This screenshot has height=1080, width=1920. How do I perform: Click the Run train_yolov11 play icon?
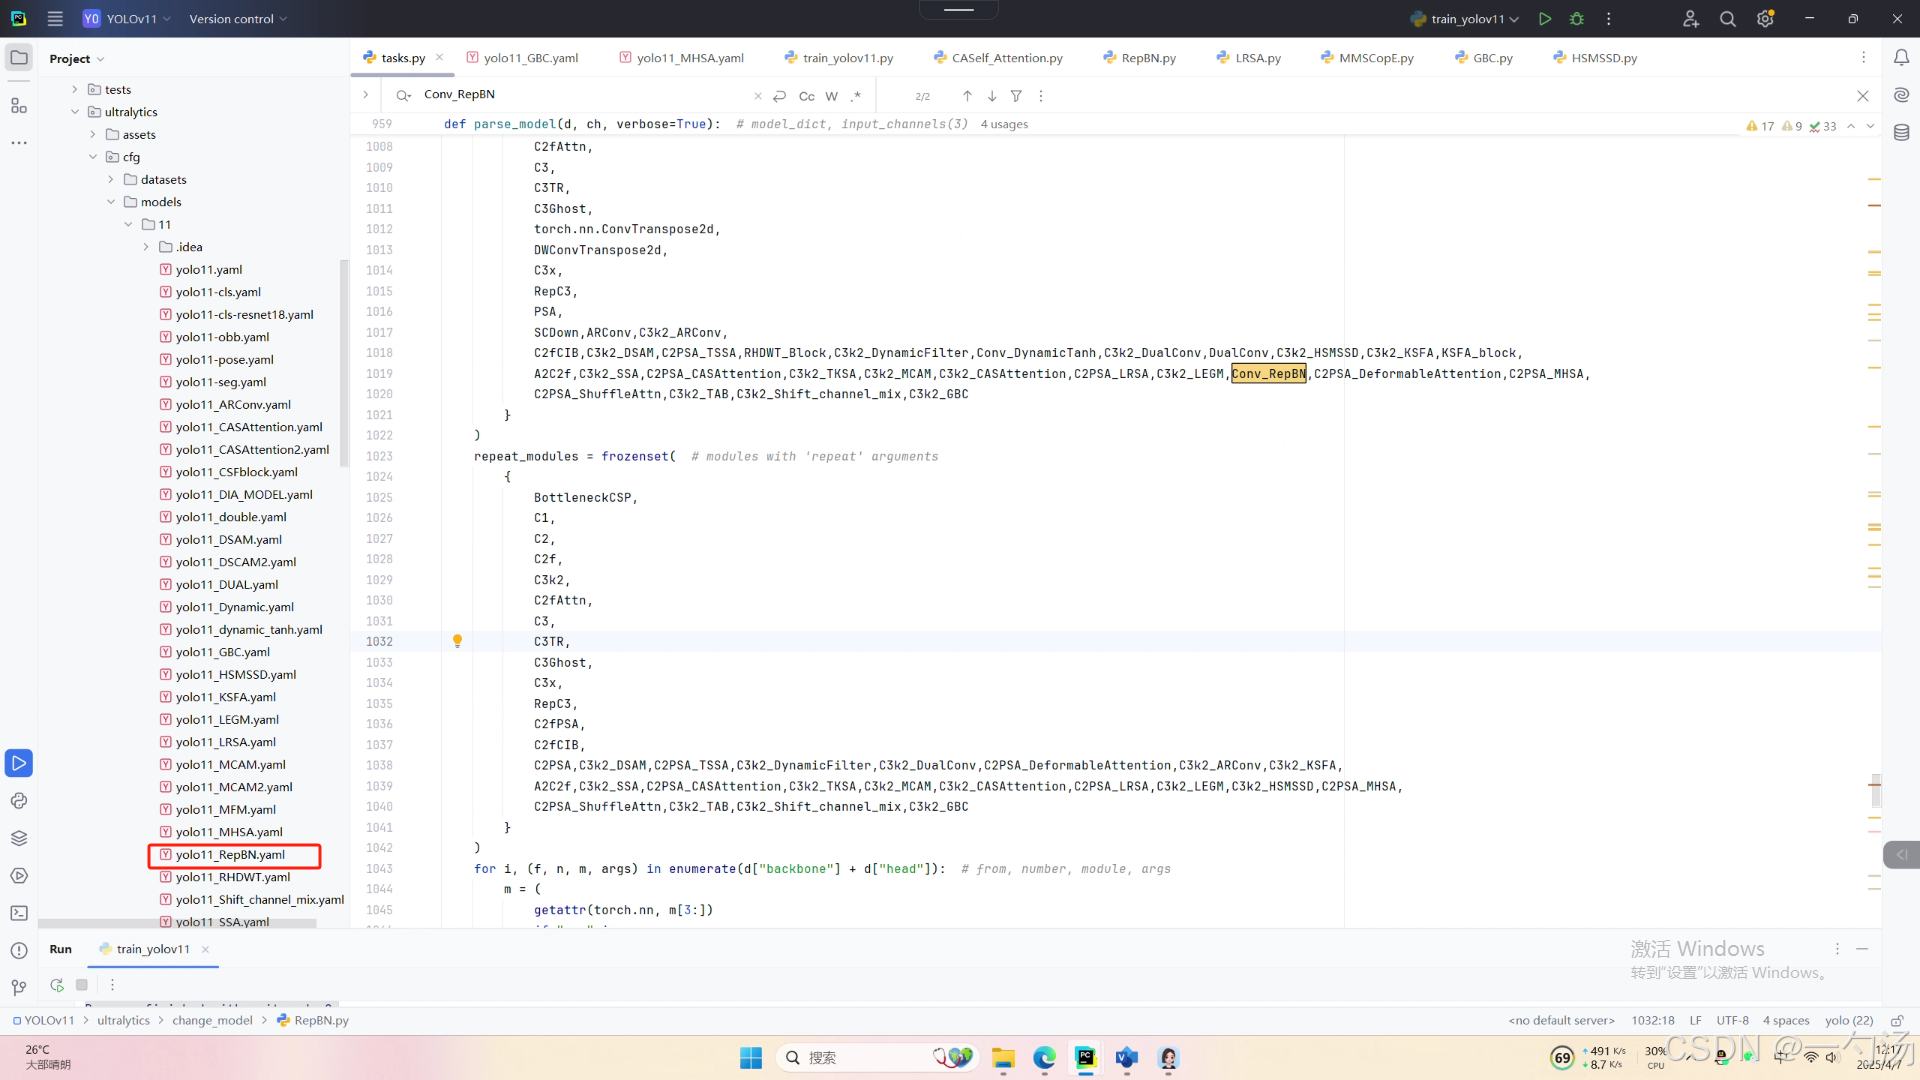[1545, 19]
